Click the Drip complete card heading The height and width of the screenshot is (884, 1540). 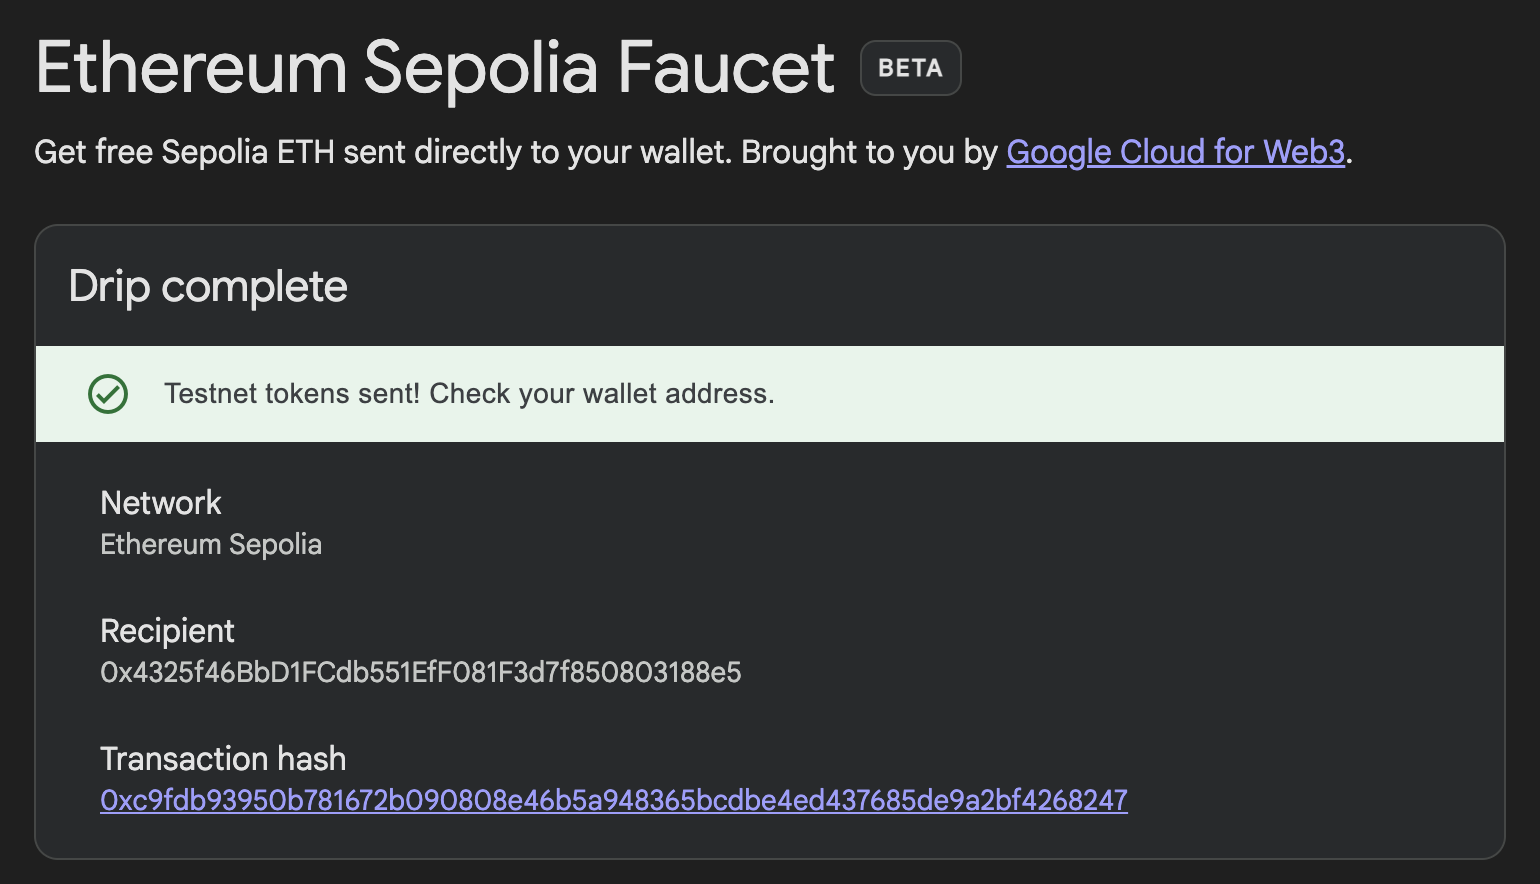point(208,287)
